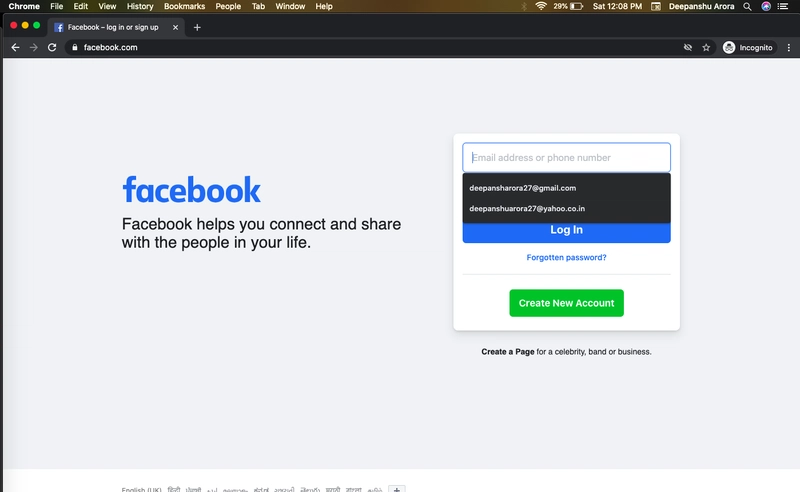Open Chrome's three-dot menu
800x492 pixels.
coord(789,47)
